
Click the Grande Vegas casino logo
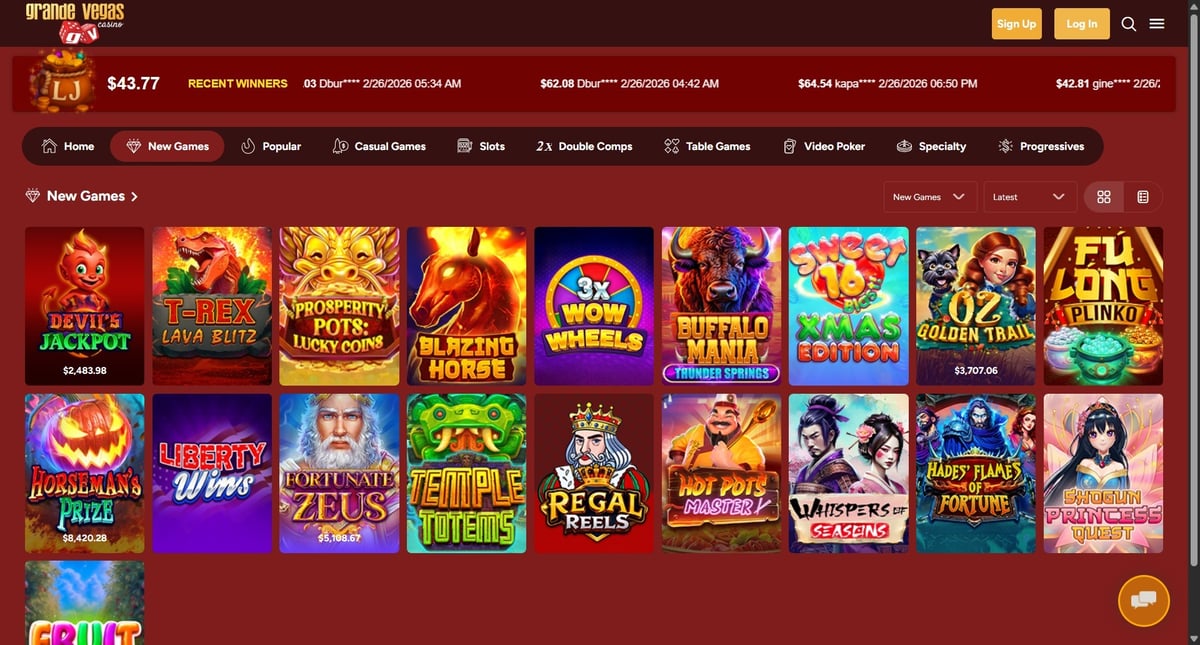click(x=75, y=22)
